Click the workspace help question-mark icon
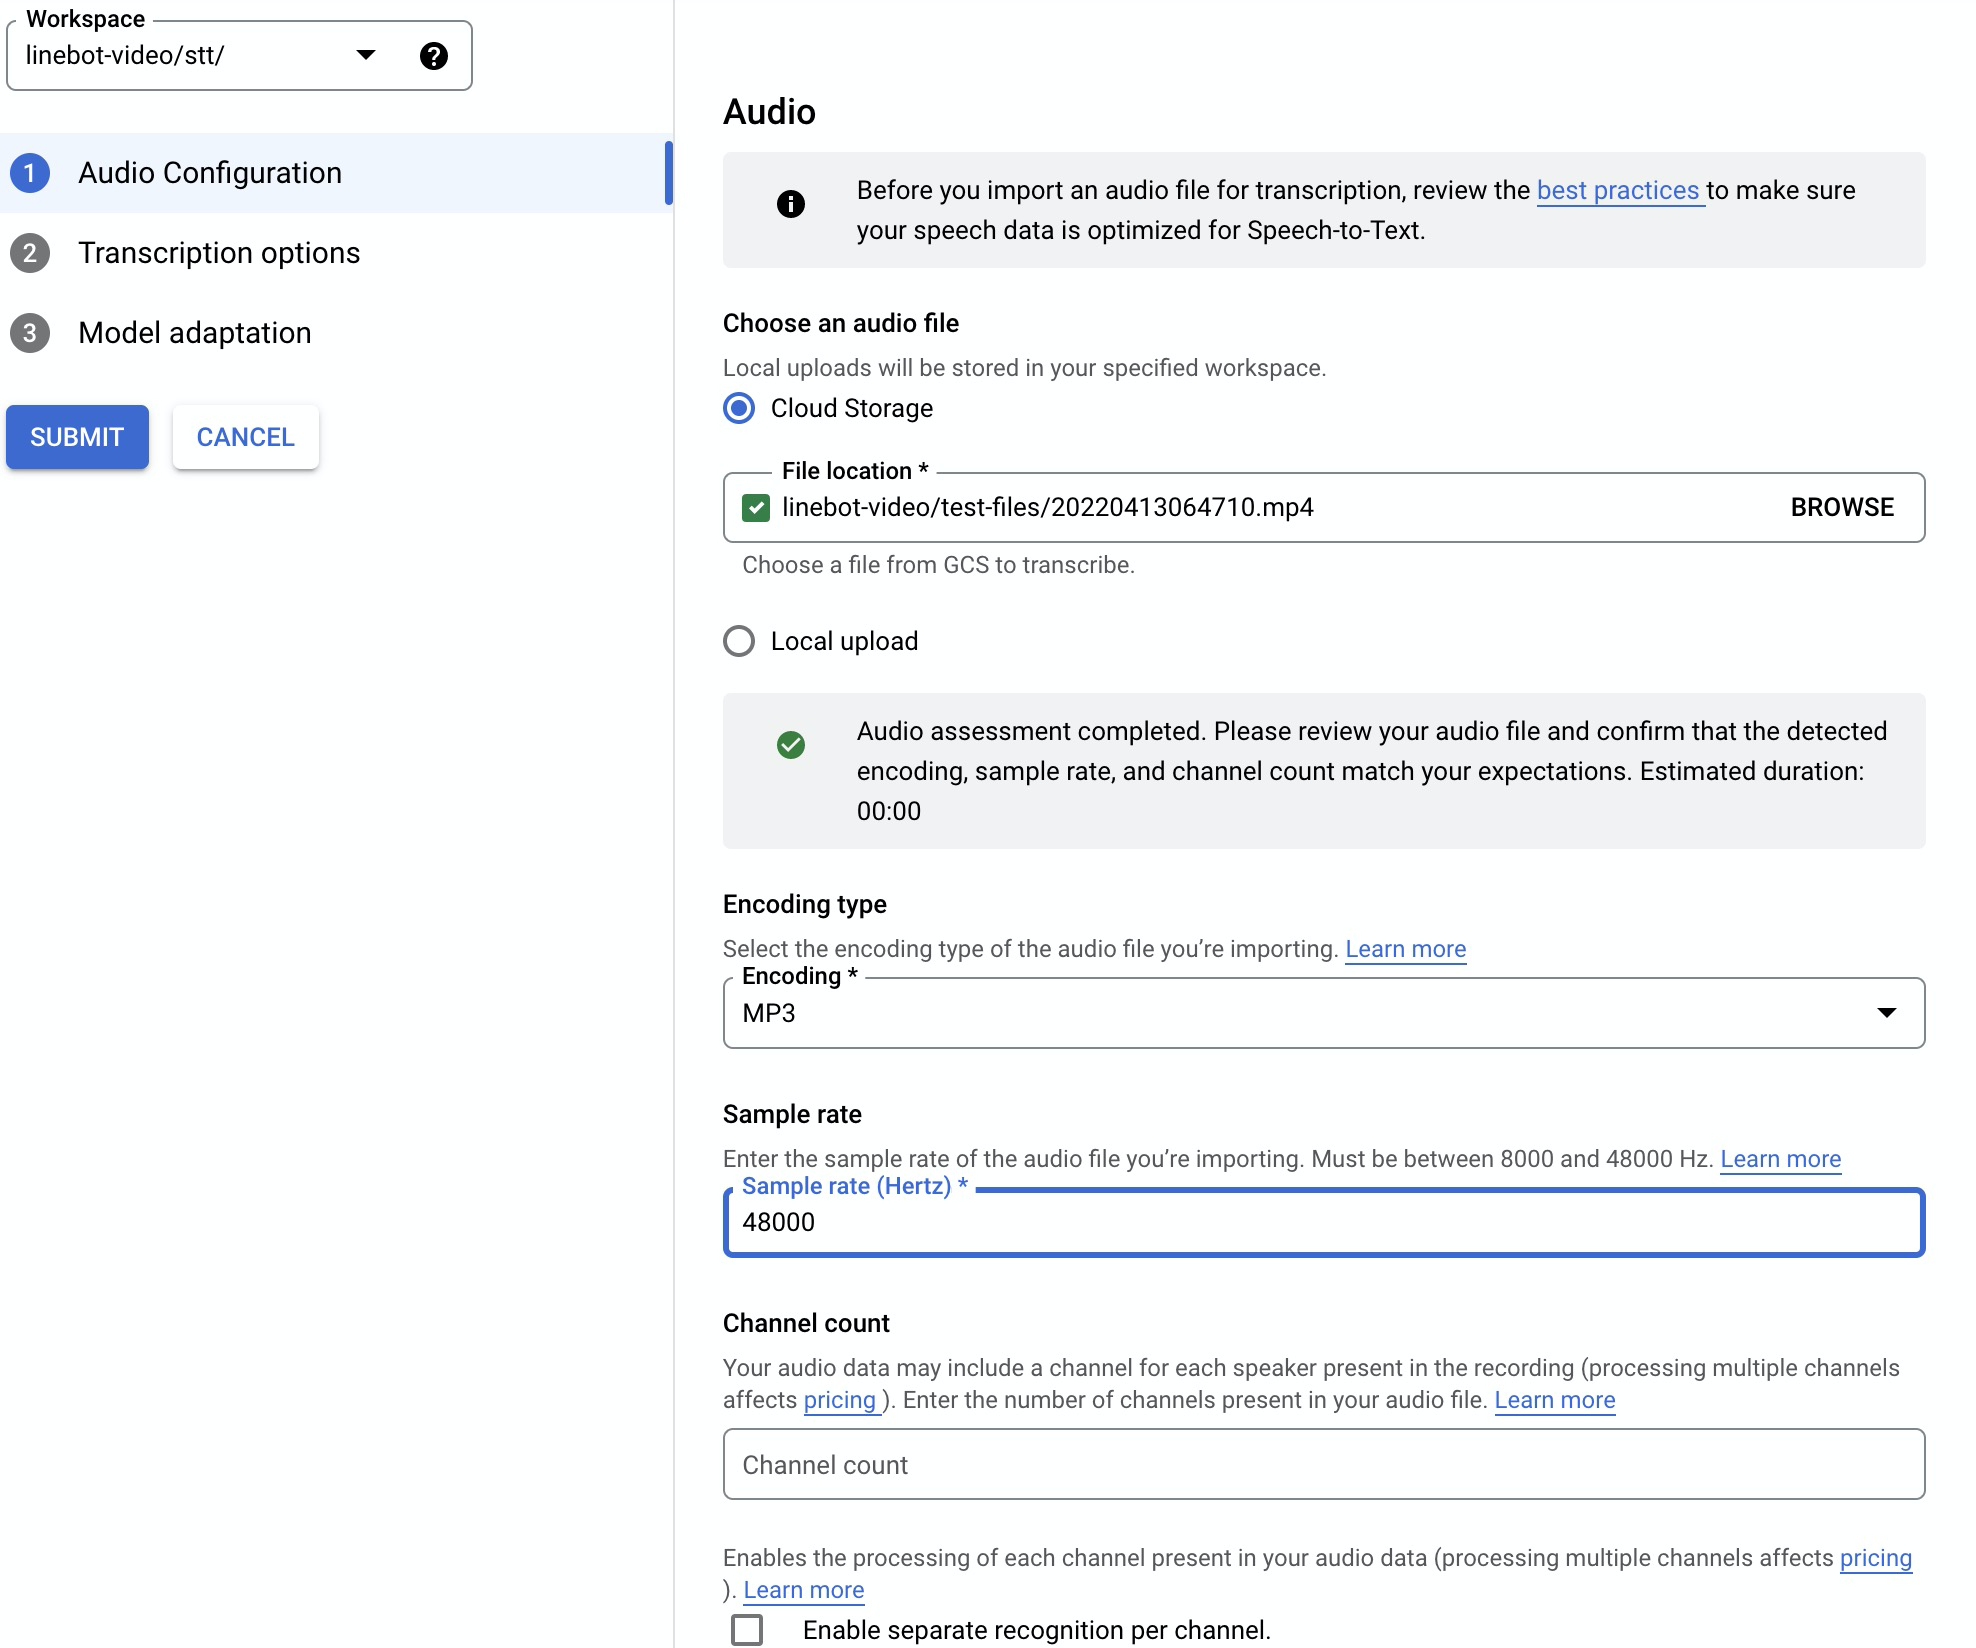Viewport: 1976px width, 1648px height. click(x=433, y=56)
